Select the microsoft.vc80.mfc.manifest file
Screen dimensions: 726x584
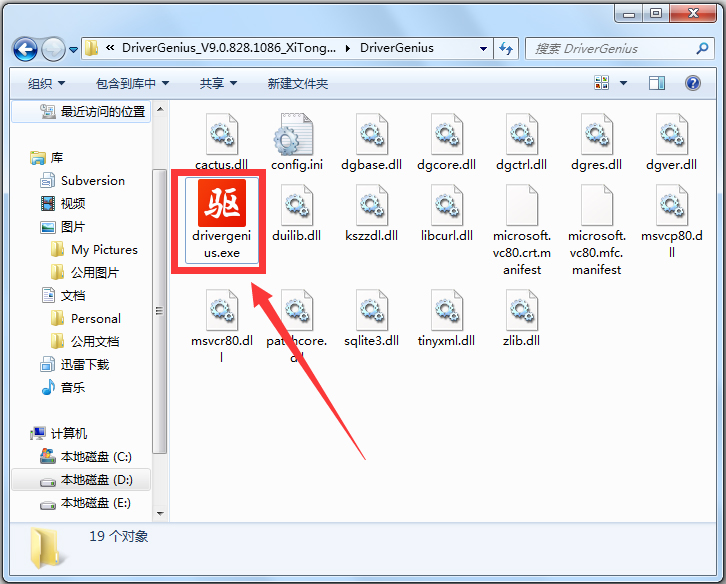point(596,230)
